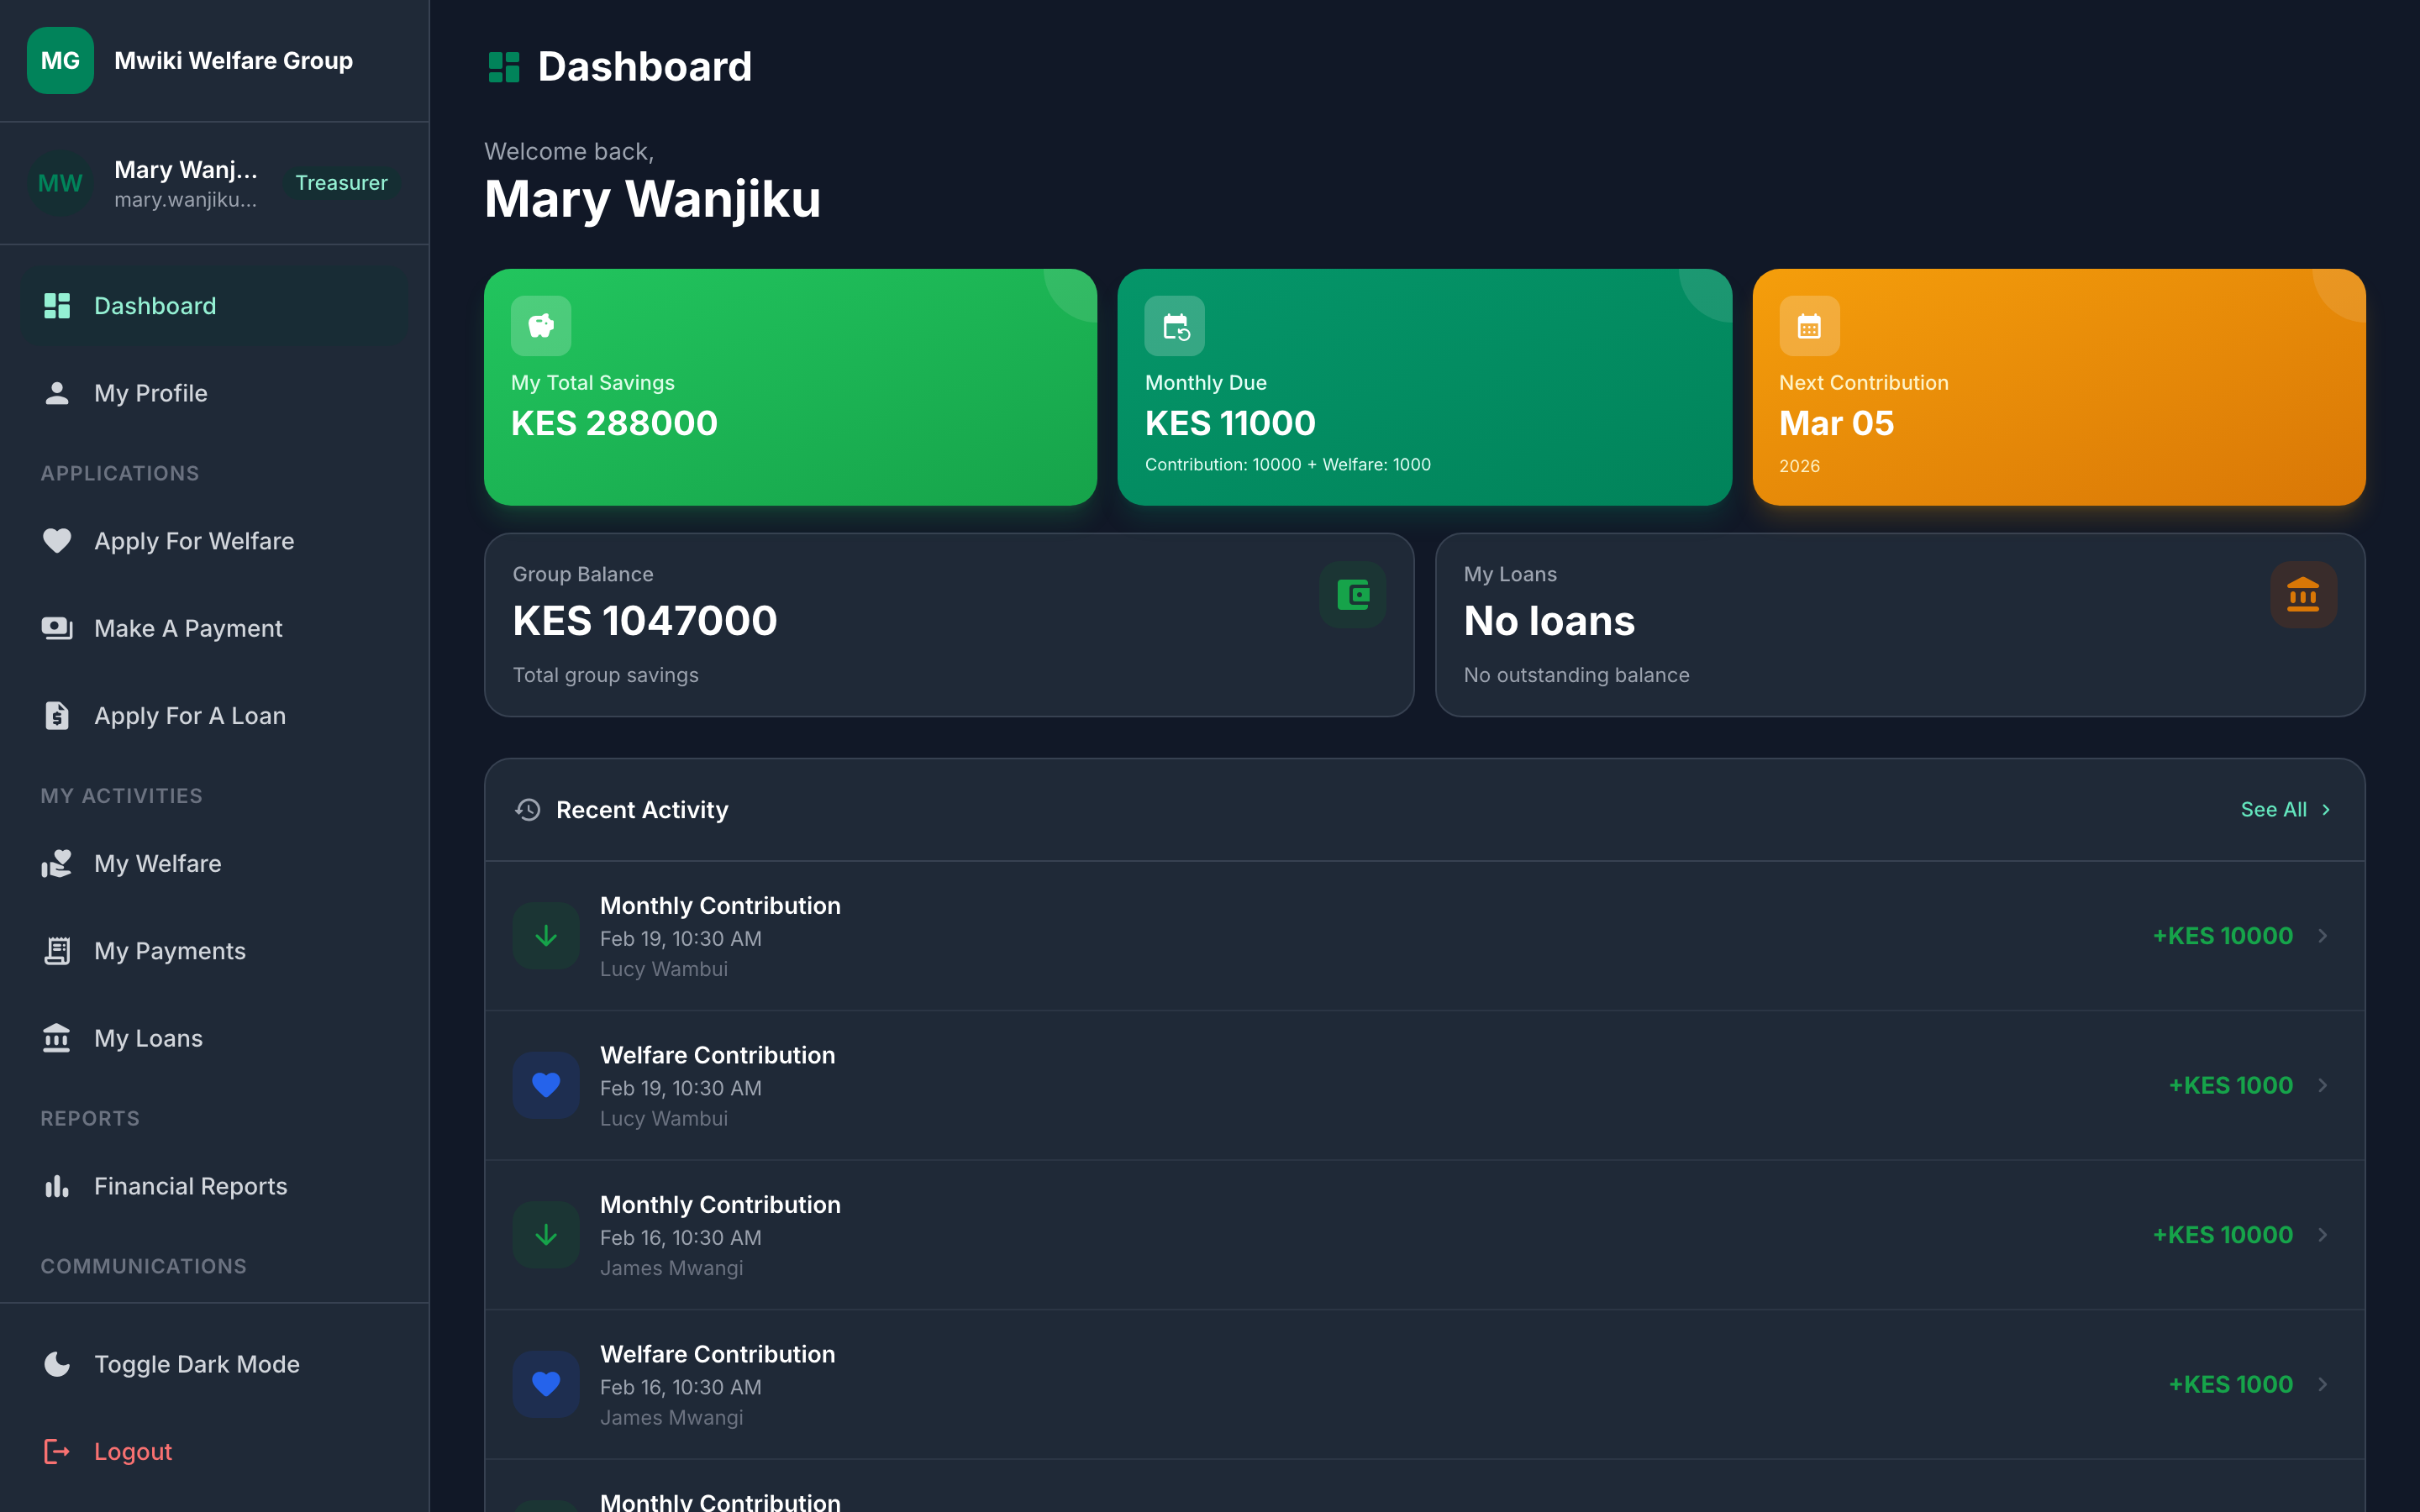Image resolution: width=2420 pixels, height=1512 pixels.
Task: Select Apply For A Loan
Action: 189,715
